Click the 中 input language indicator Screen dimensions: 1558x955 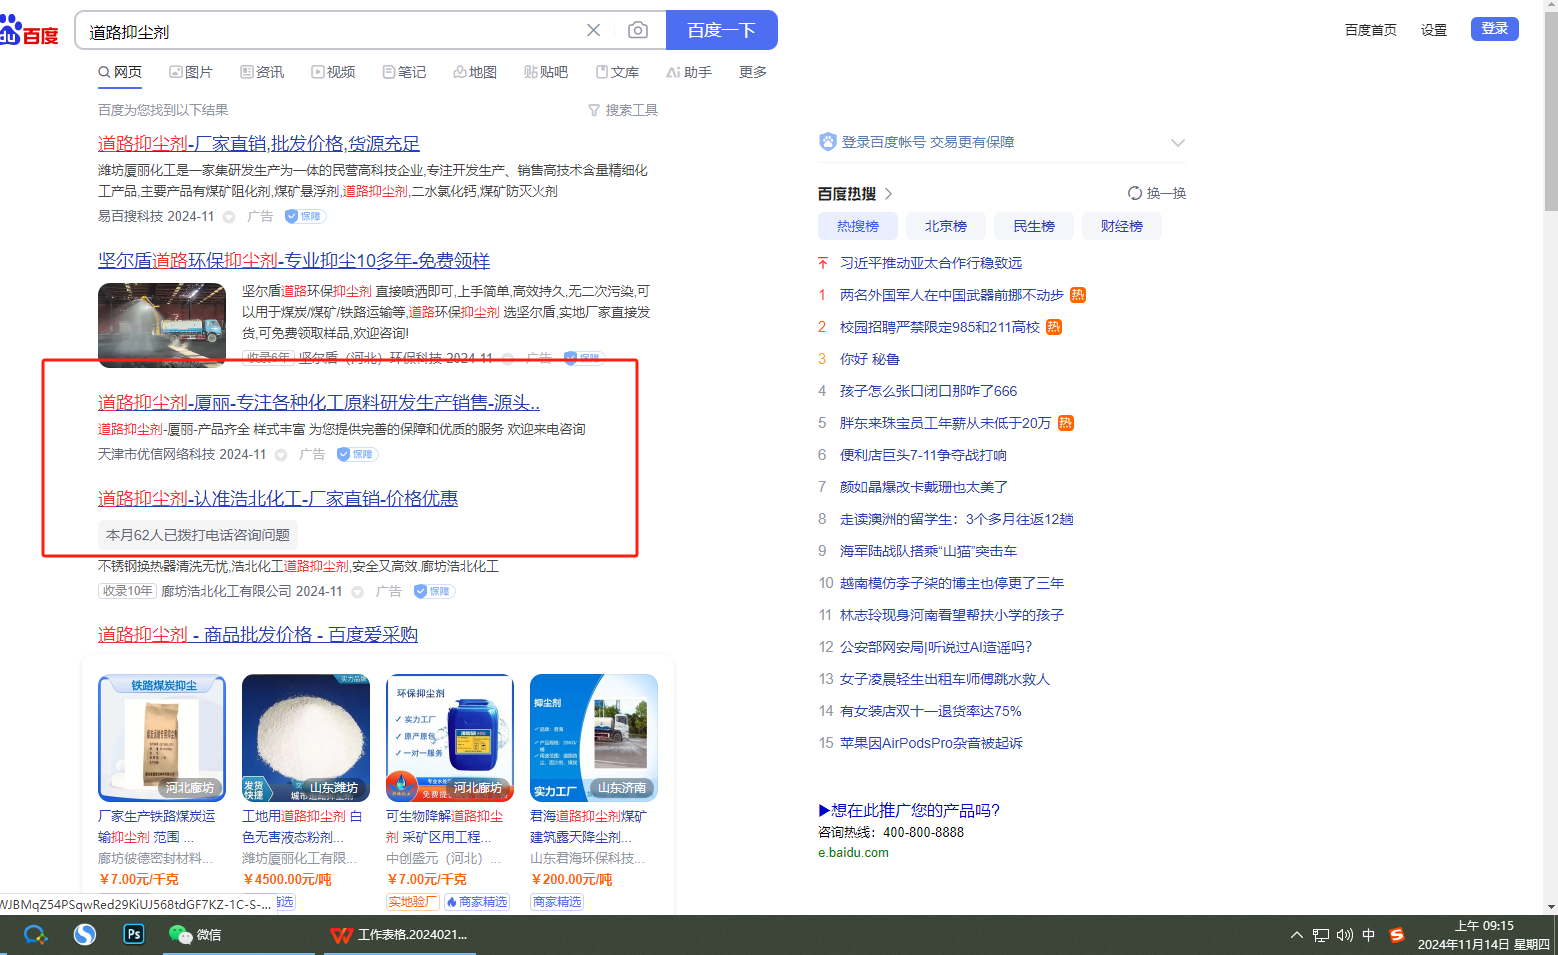coord(1369,935)
